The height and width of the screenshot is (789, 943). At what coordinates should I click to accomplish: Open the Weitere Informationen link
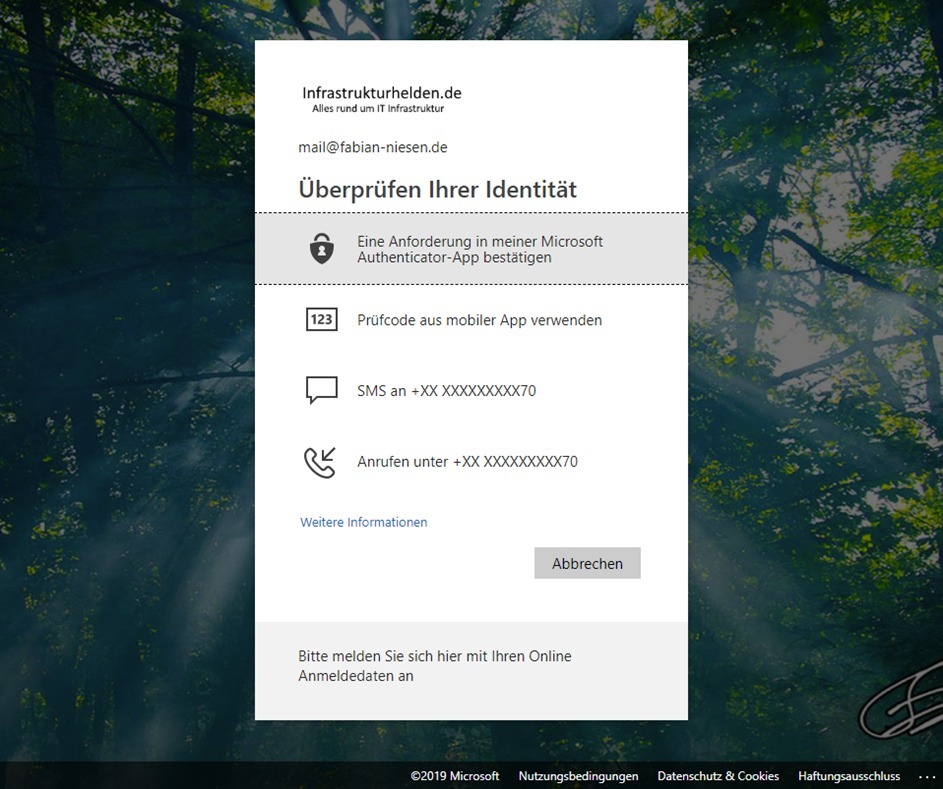point(364,522)
